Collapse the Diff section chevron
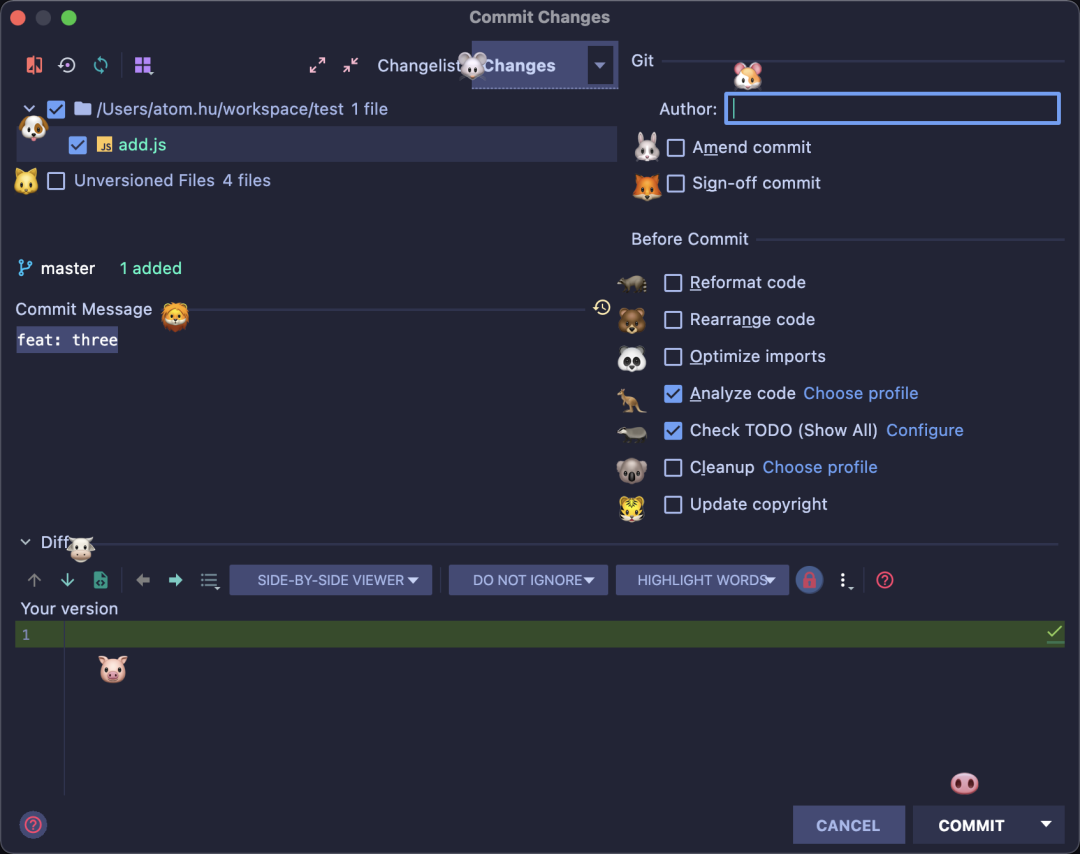Screen dimensions: 1080x854 pyautogui.click(x=25, y=542)
